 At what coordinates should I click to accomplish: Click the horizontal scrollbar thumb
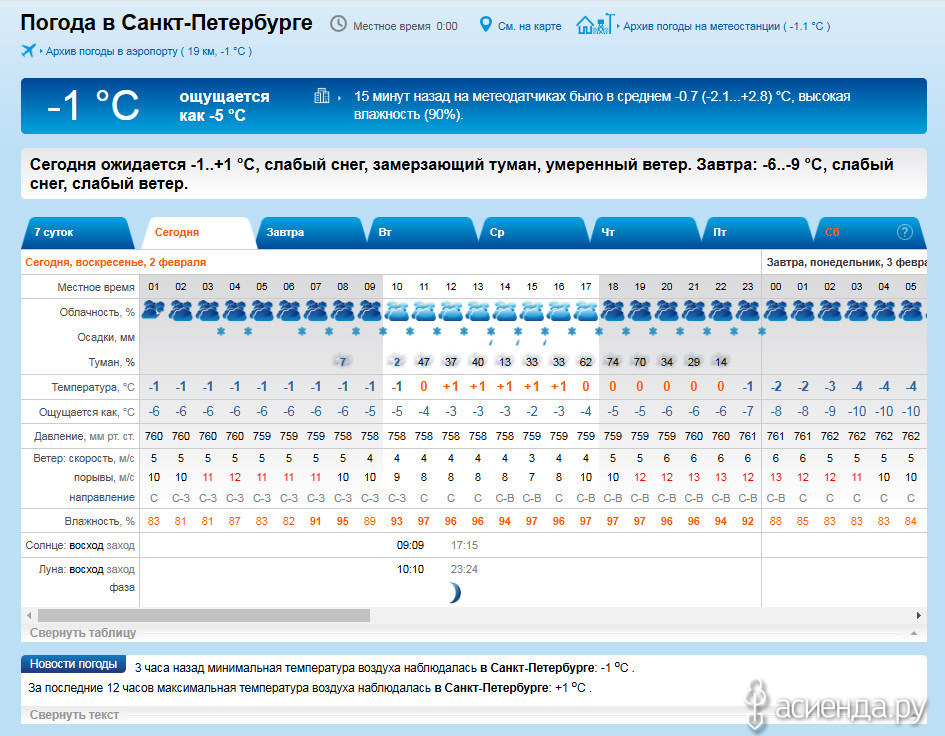point(204,615)
